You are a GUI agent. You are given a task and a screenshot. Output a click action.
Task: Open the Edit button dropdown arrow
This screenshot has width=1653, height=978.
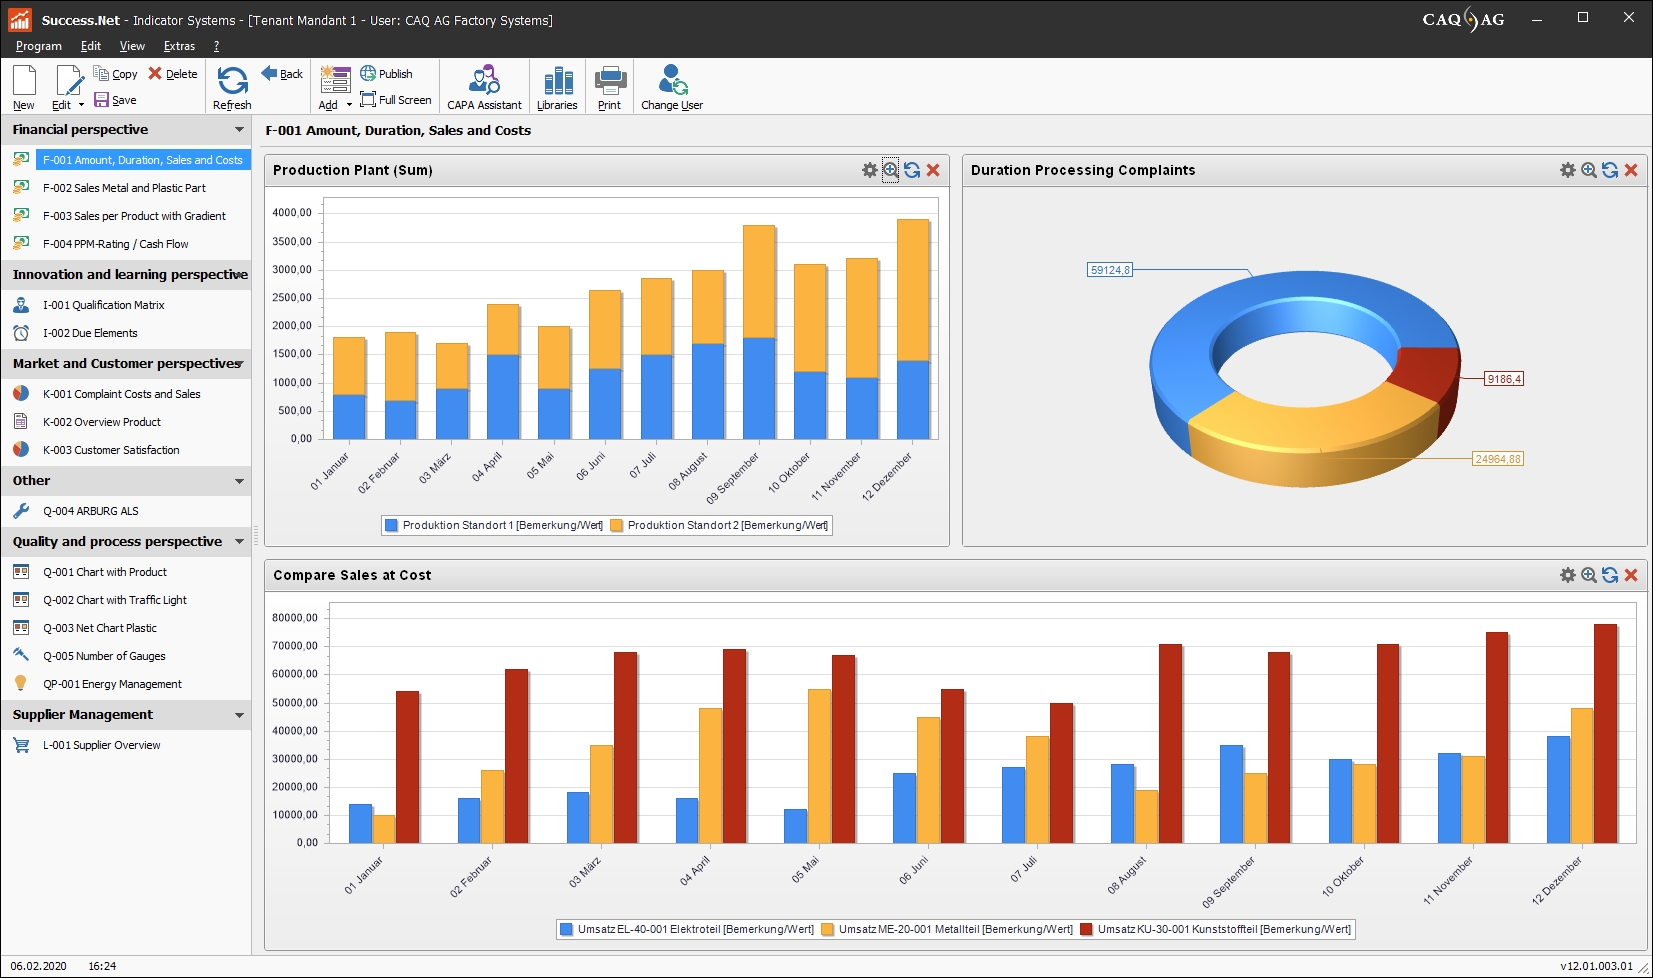[82, 105]
